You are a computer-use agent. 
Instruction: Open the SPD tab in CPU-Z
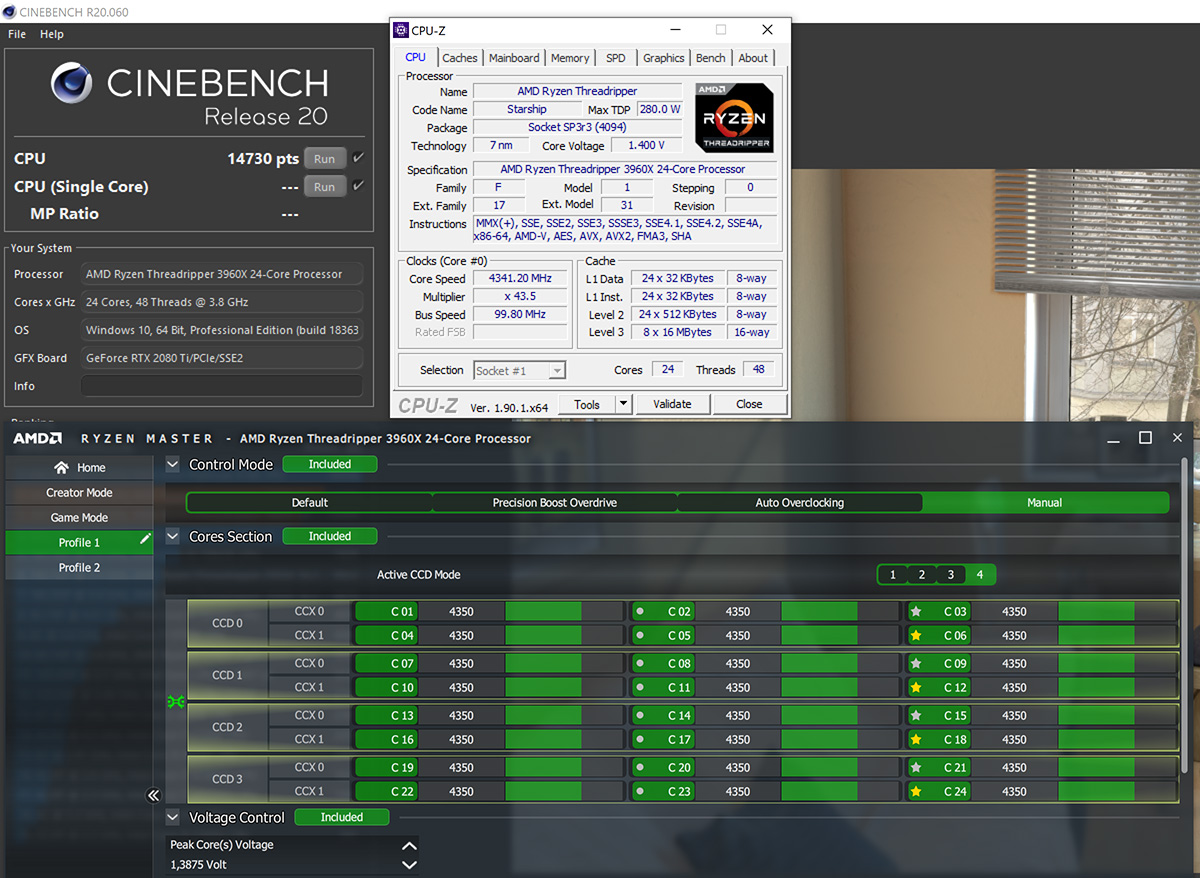616,58
